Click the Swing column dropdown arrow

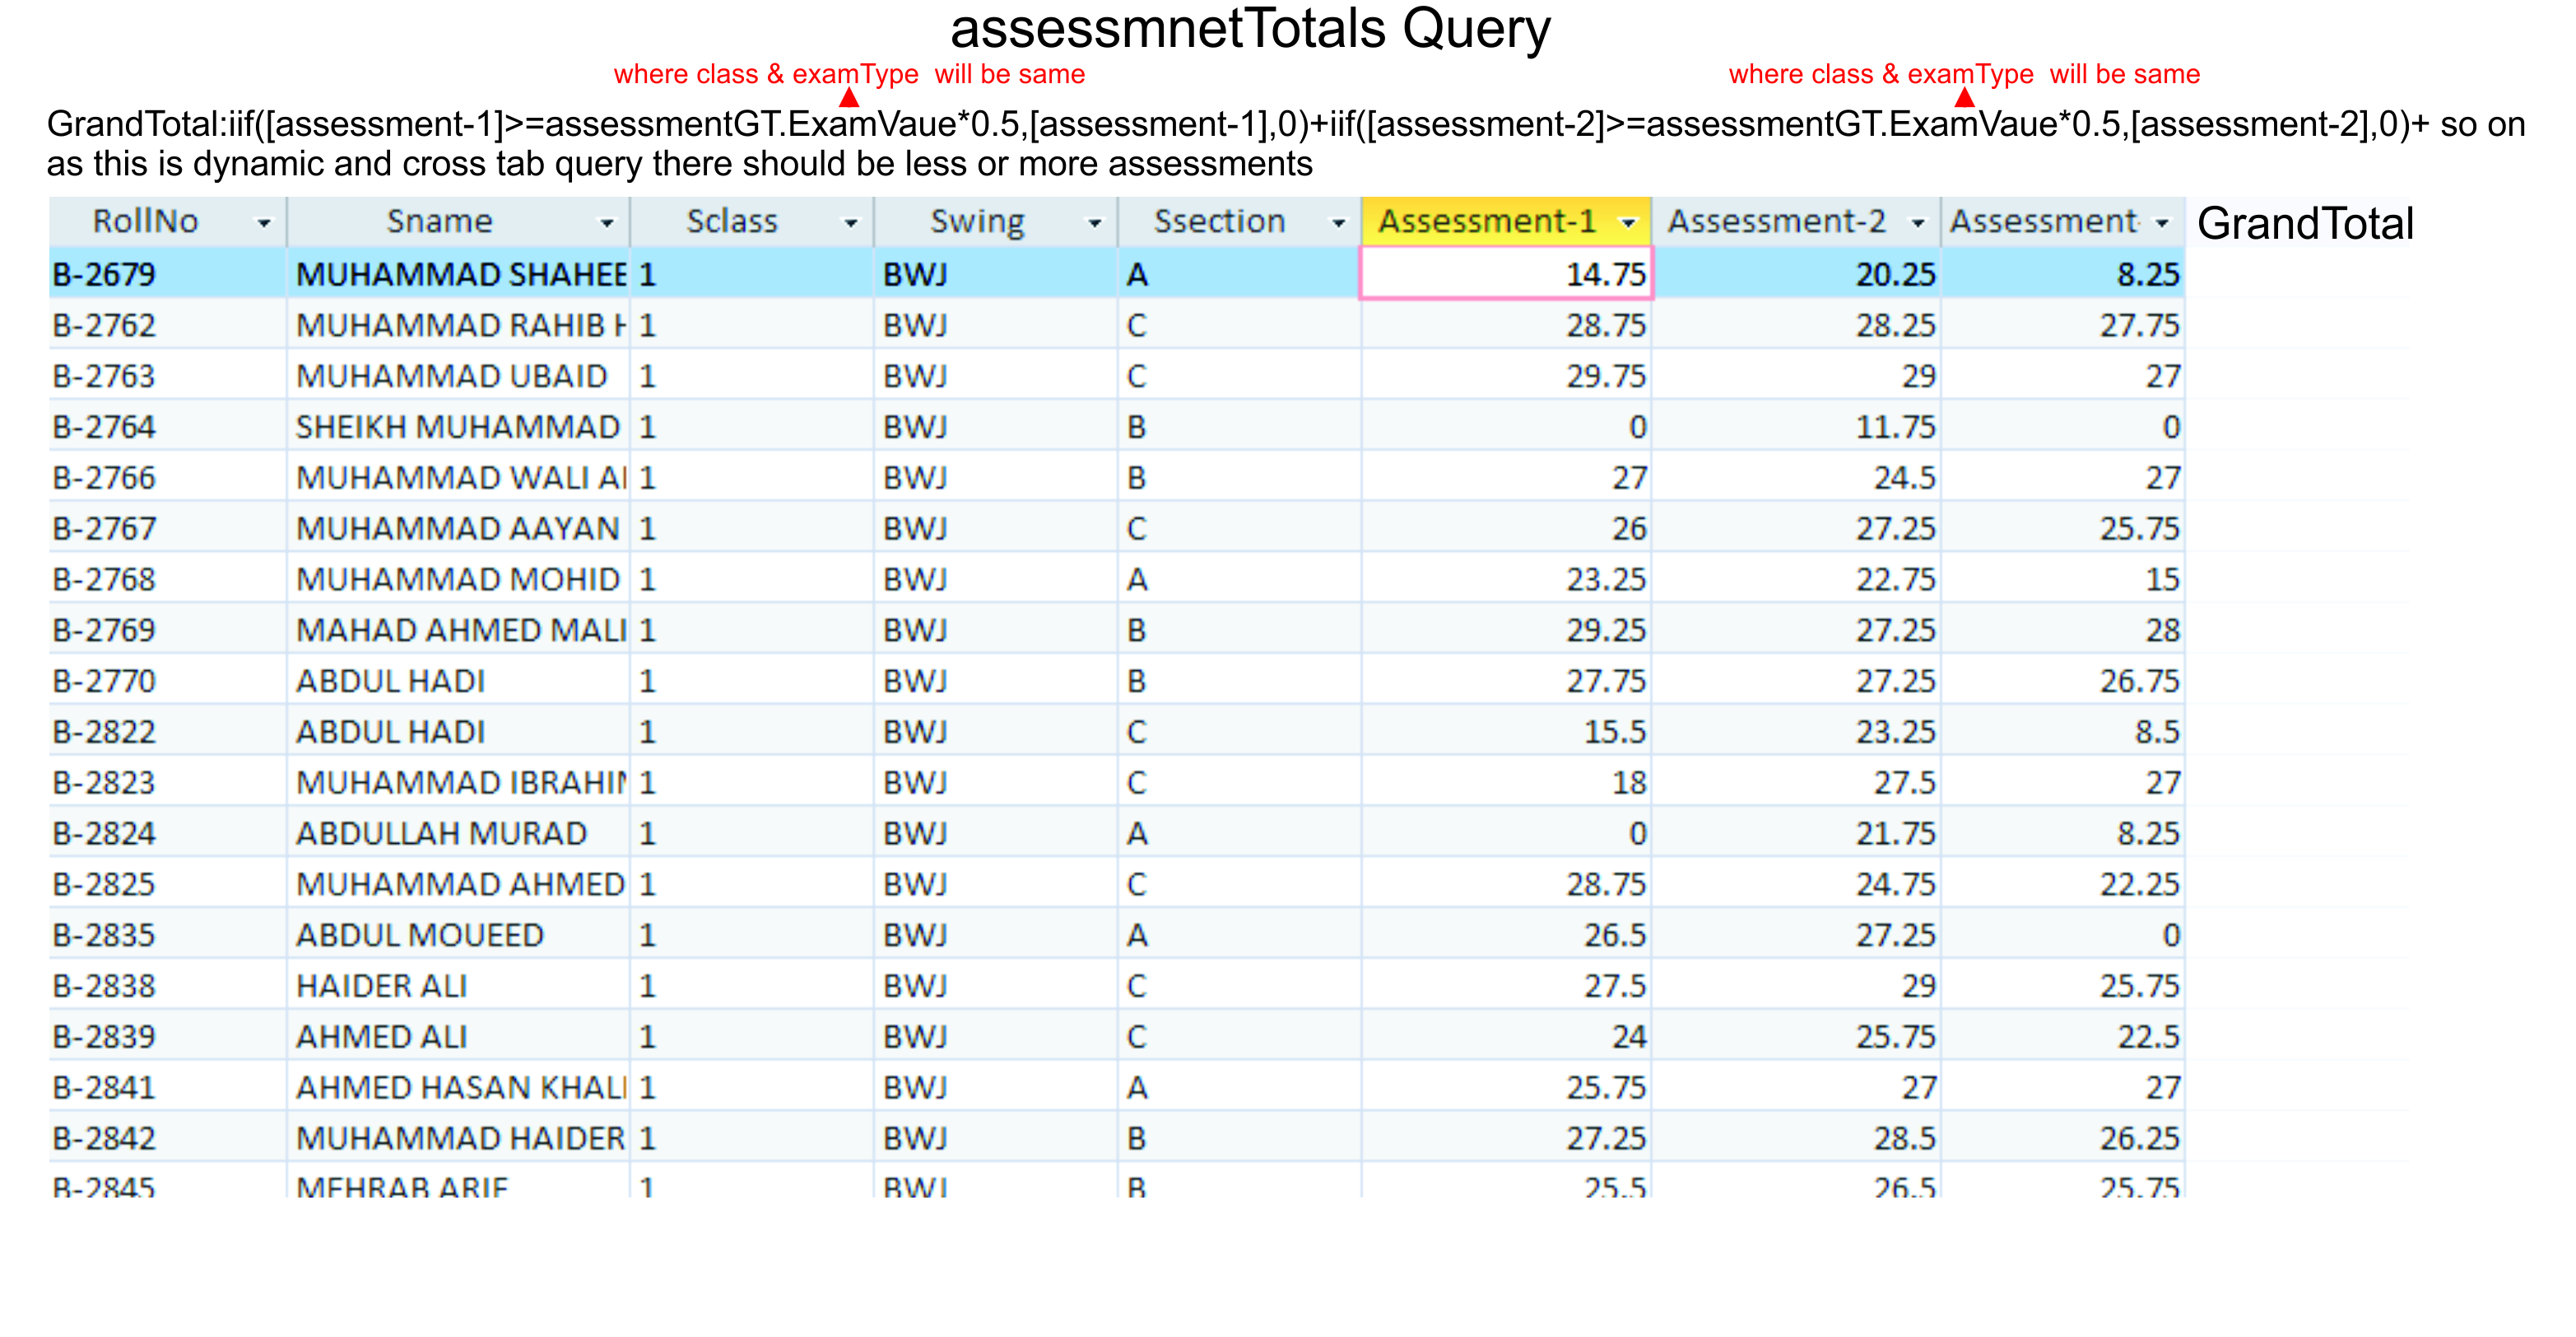coord(1094,223)
